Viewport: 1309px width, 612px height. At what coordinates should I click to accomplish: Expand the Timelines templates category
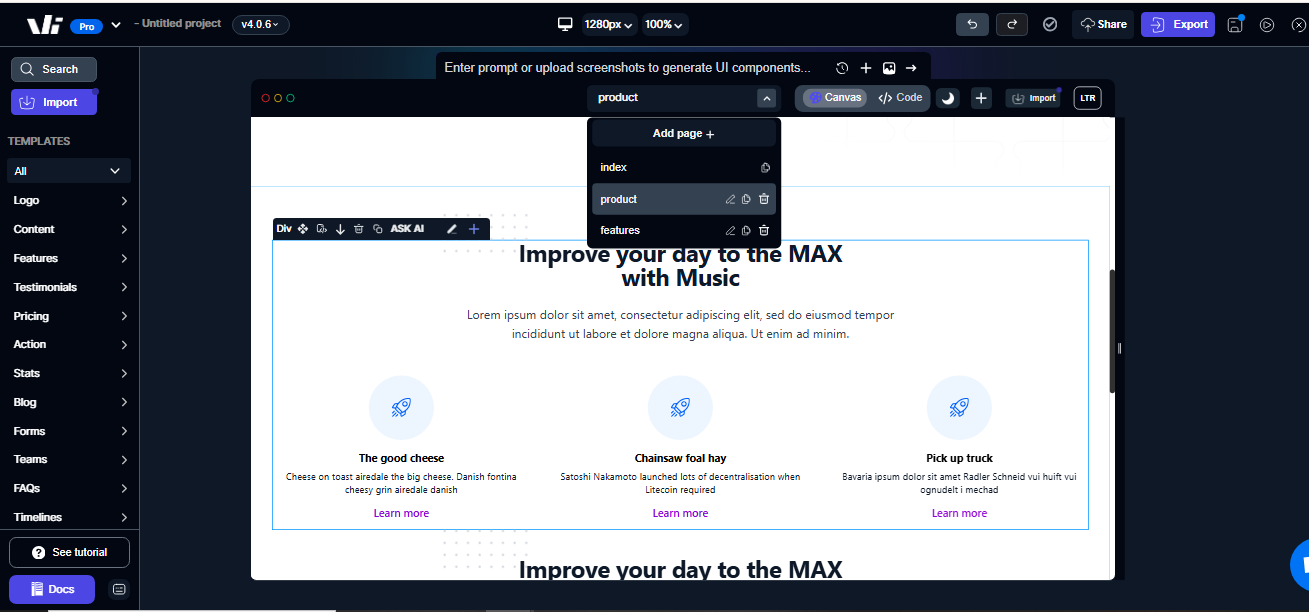(69, 517)
